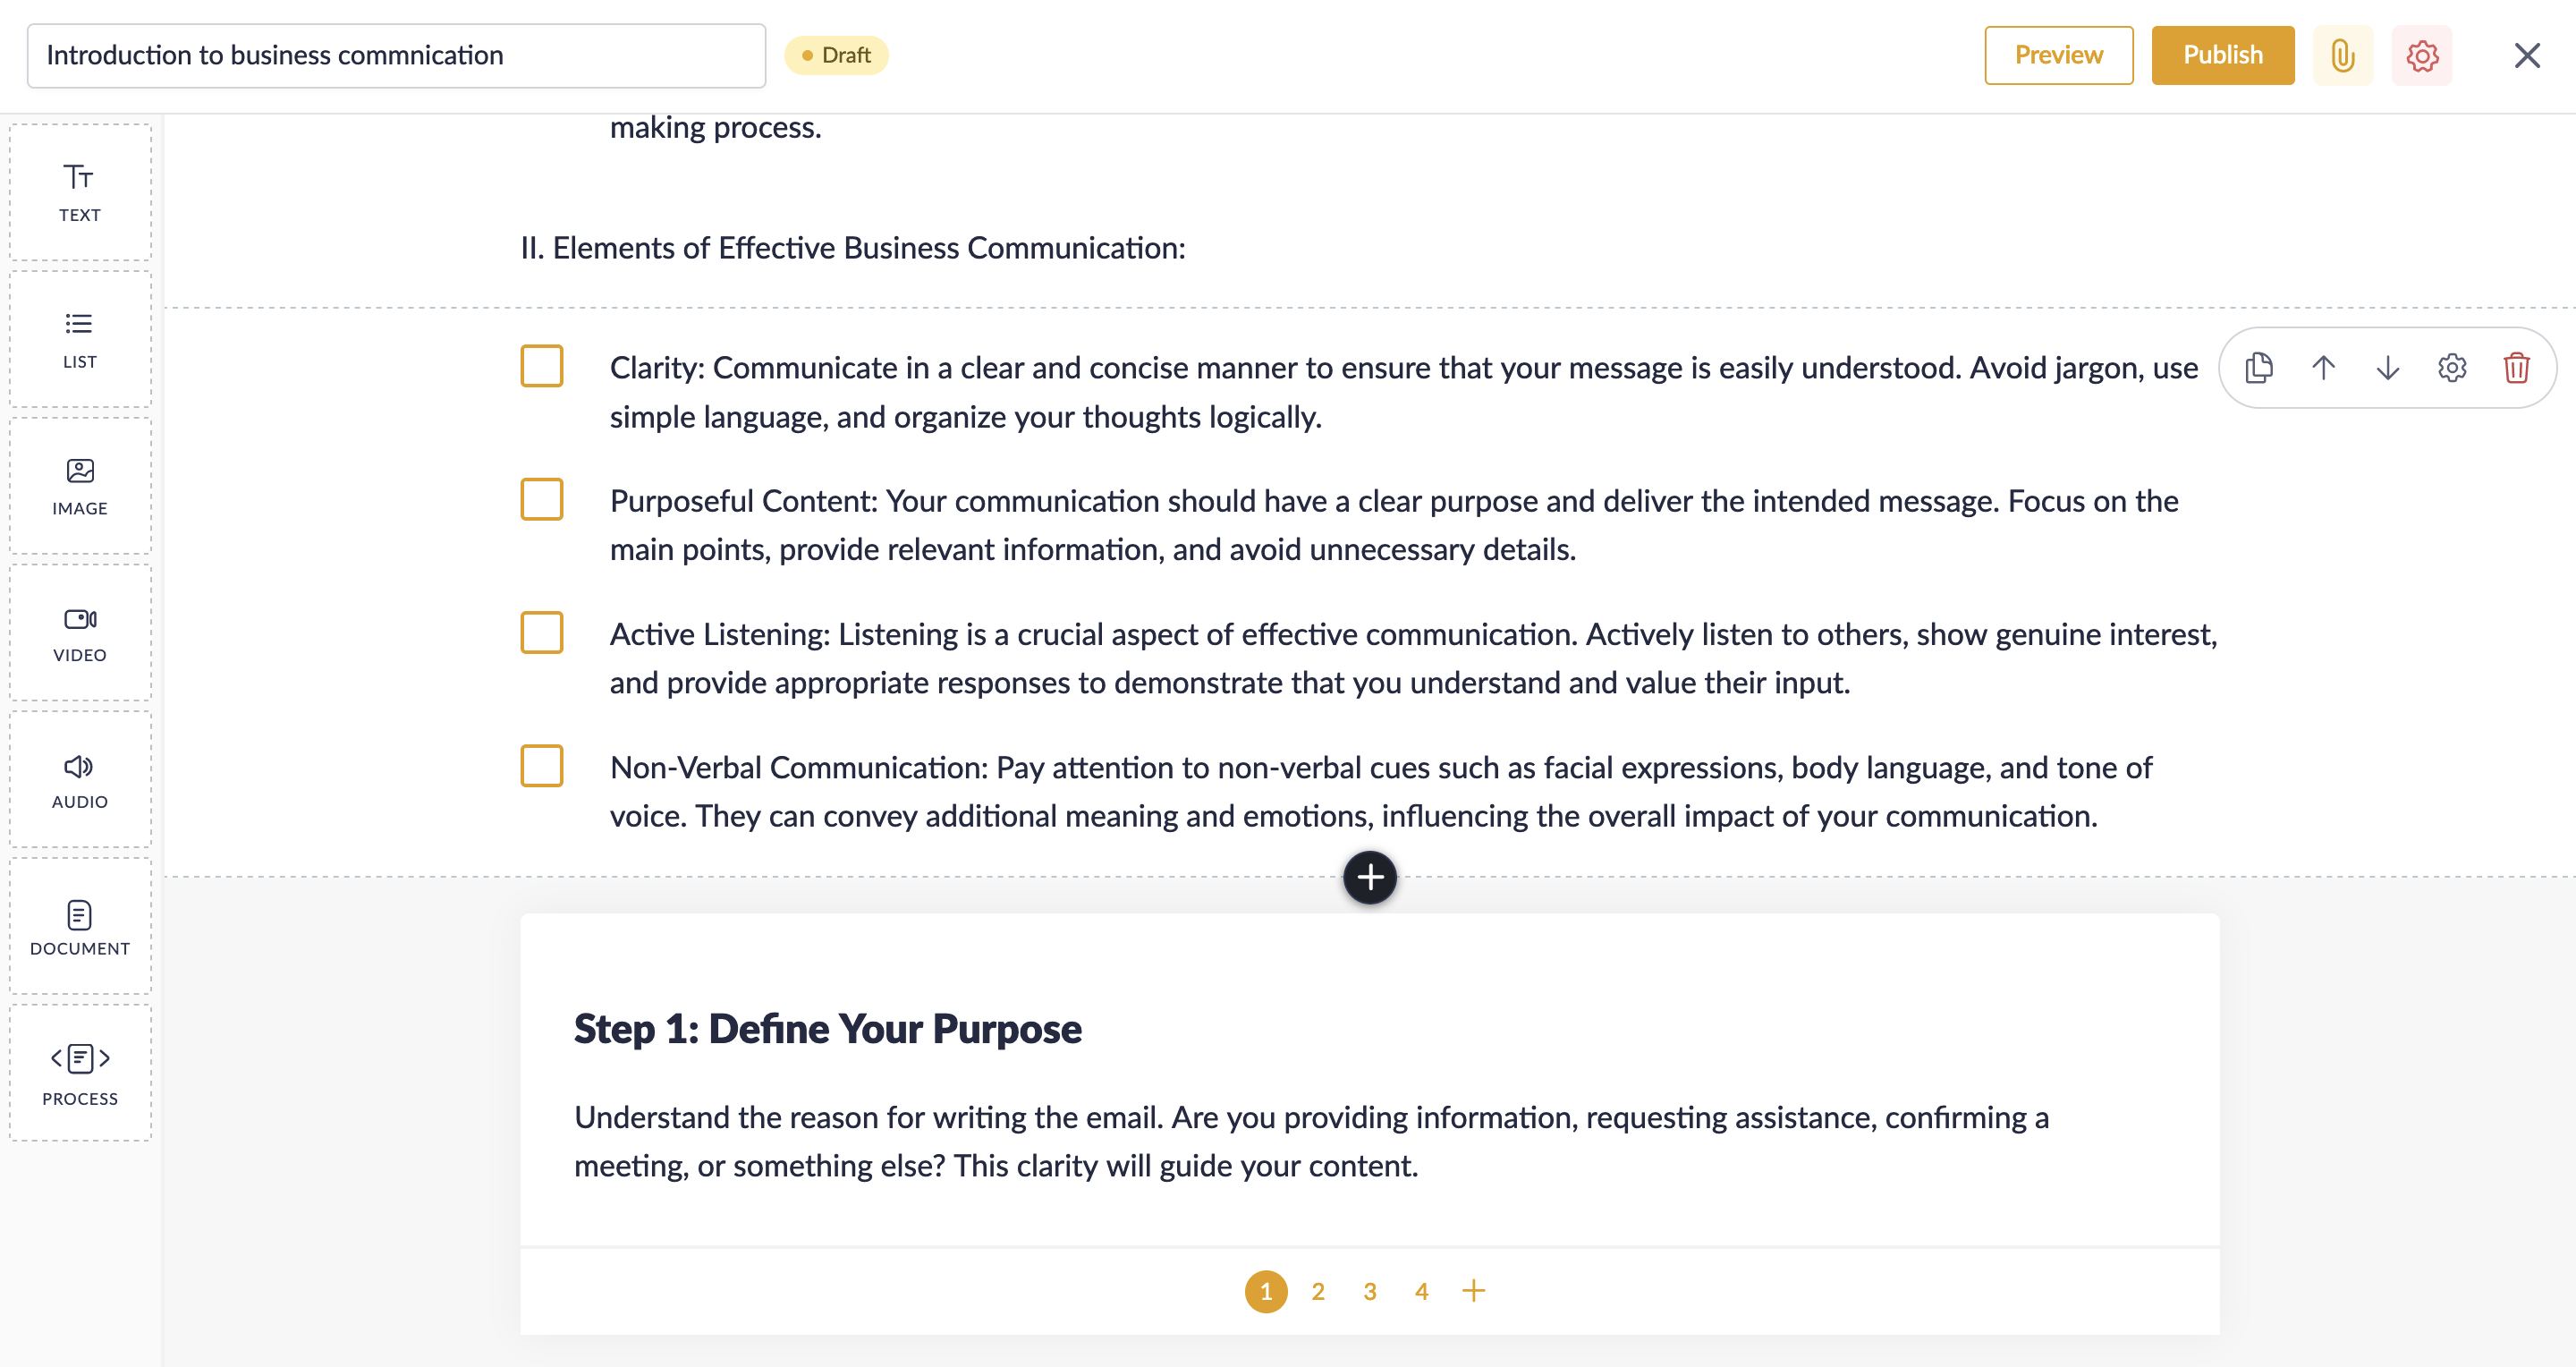Add an Audio block
Screen dimensions: 2576x1367
(x=80, y=780)
